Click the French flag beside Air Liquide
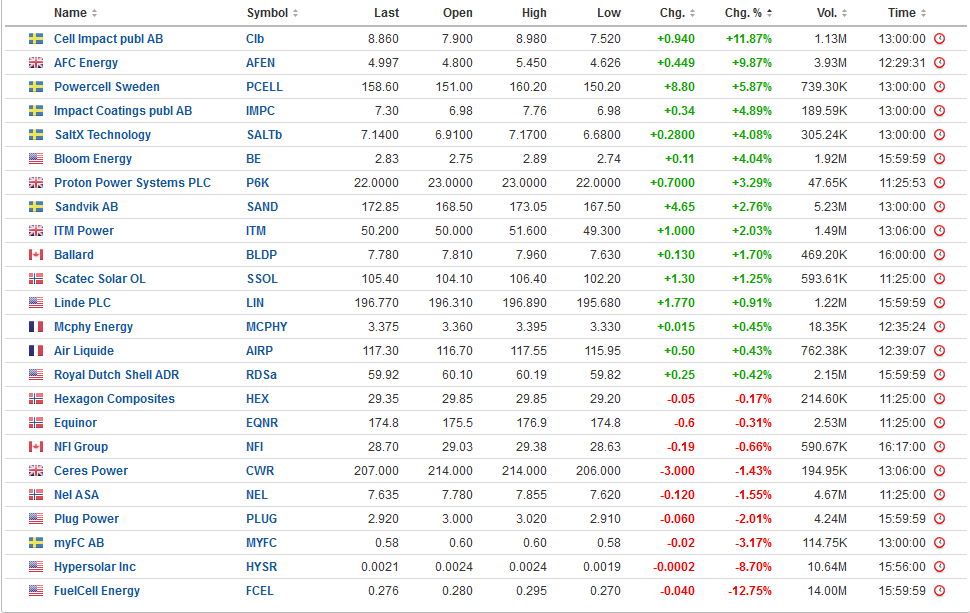The width and height of the screenshot is (970, 613). [x=36, y=351]
